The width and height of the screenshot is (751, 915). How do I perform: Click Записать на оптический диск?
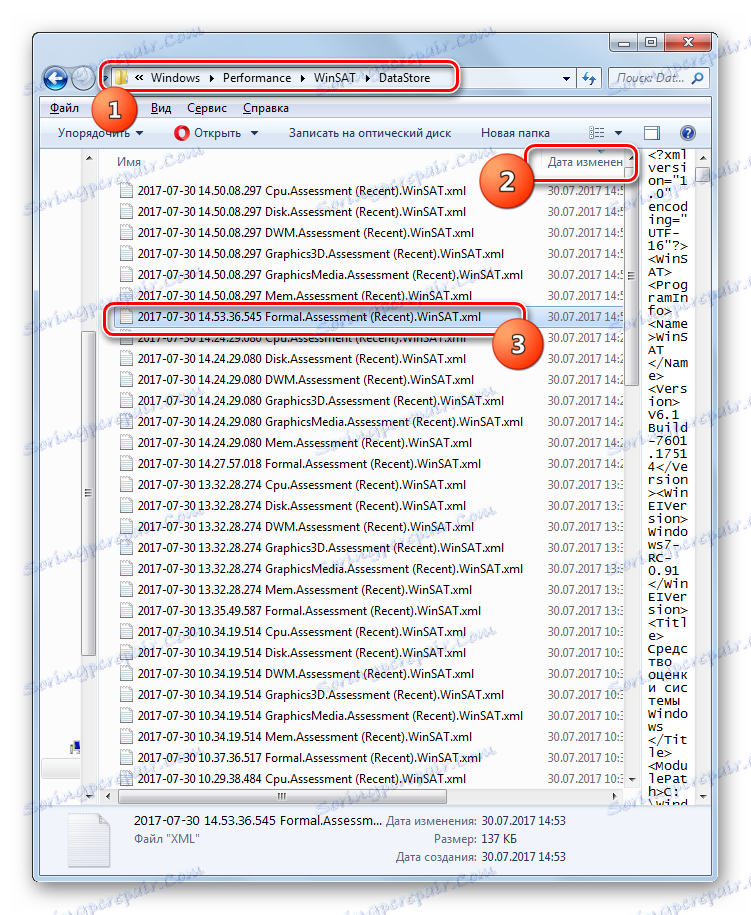(370, 133)
